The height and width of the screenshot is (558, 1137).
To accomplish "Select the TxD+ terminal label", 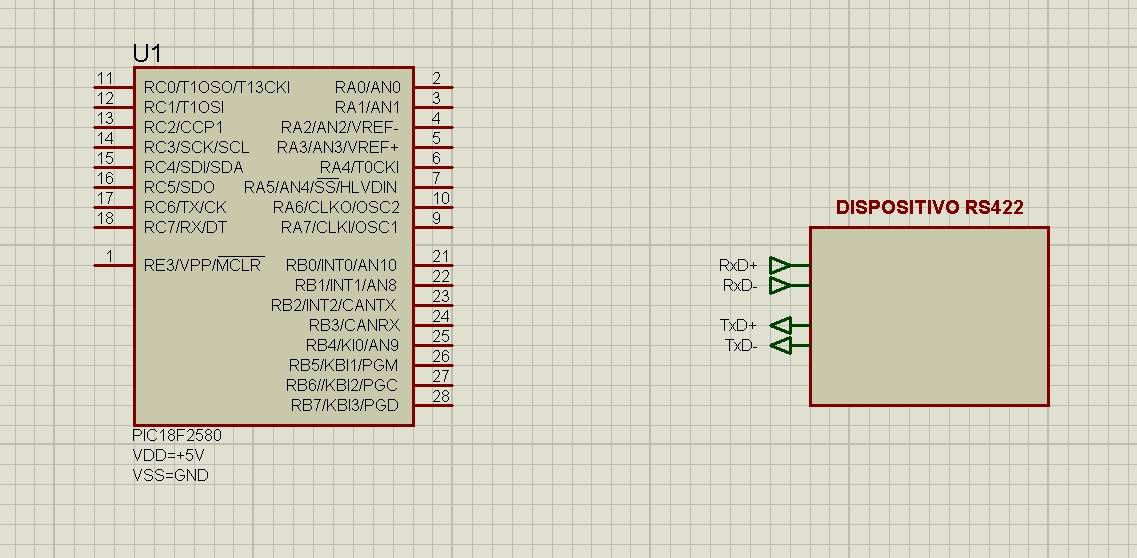I will 738,325.
